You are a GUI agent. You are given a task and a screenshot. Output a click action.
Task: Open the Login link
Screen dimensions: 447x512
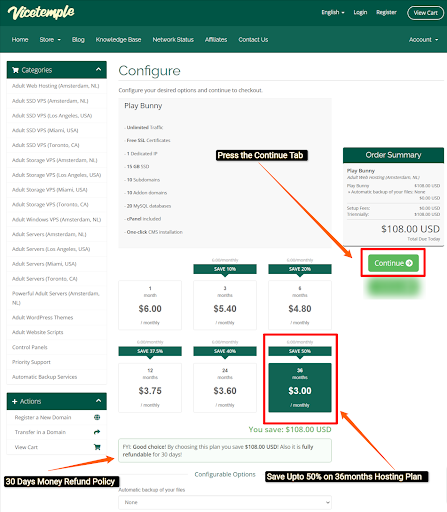(x=360, y=12)
